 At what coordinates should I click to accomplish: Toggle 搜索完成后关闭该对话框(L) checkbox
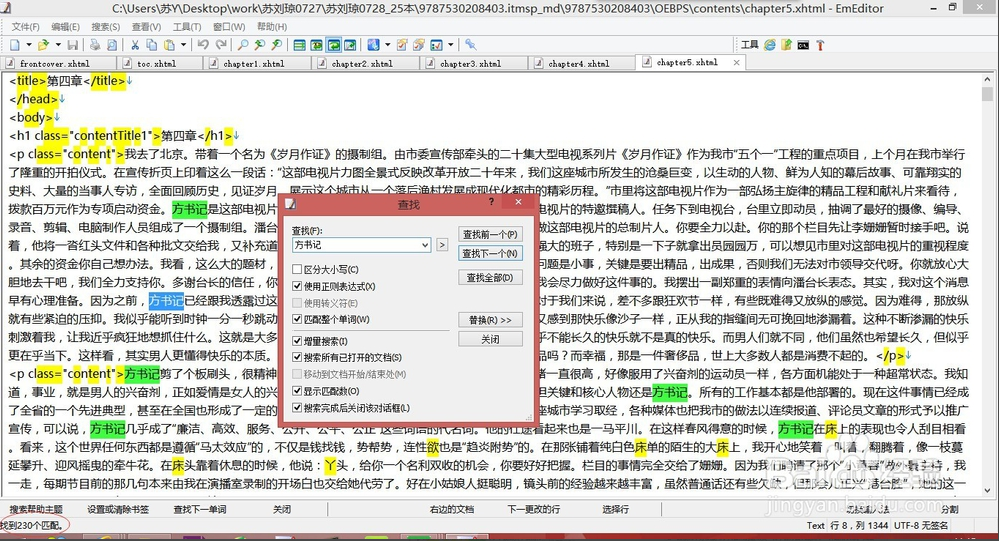pos(297,408)
